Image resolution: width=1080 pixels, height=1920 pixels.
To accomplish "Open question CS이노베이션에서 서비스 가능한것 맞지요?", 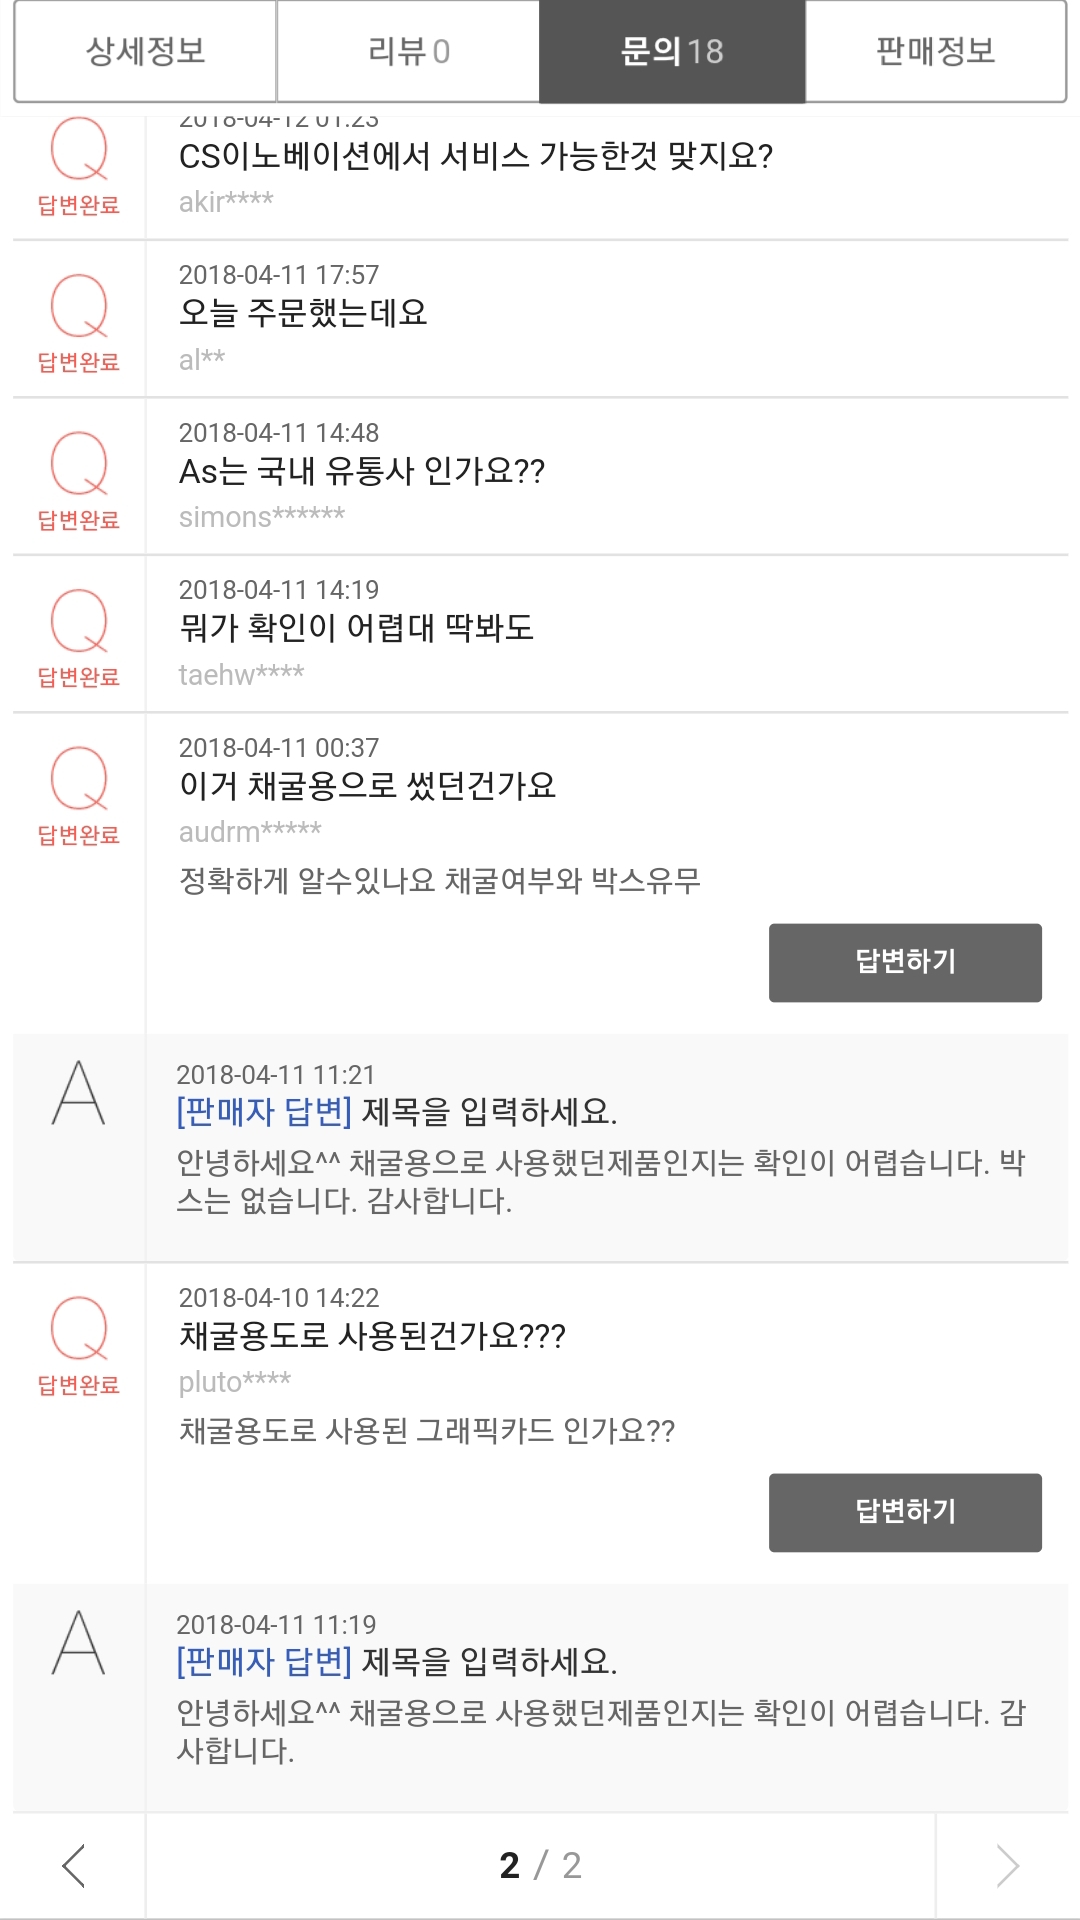I will pos(475,156).
